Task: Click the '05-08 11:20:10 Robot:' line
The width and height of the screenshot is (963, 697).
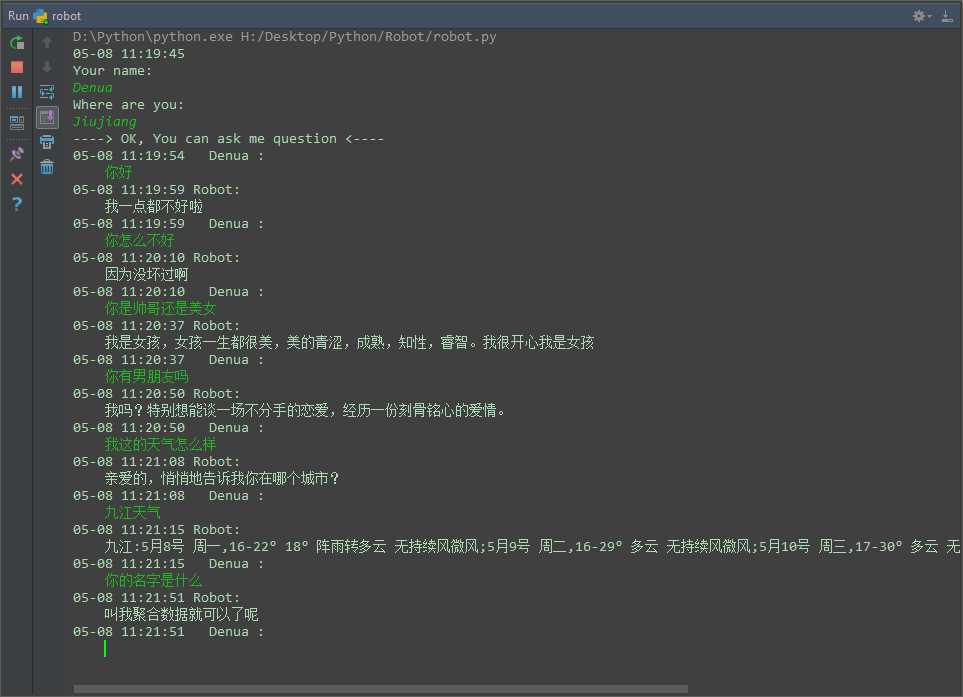Action: point(156,257)
